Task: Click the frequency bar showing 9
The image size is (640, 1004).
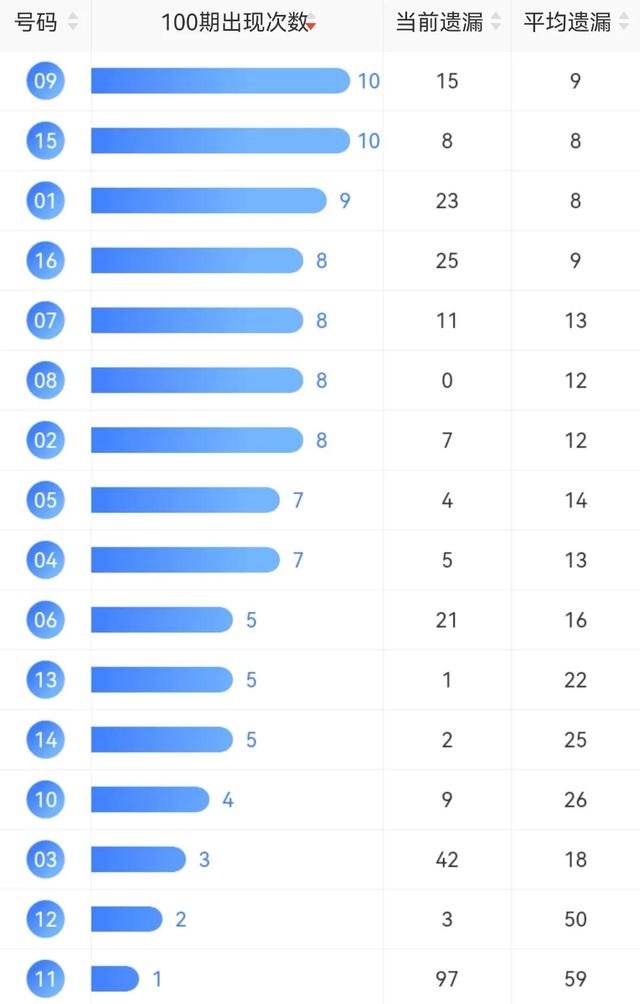Action: tap(209, 200)
